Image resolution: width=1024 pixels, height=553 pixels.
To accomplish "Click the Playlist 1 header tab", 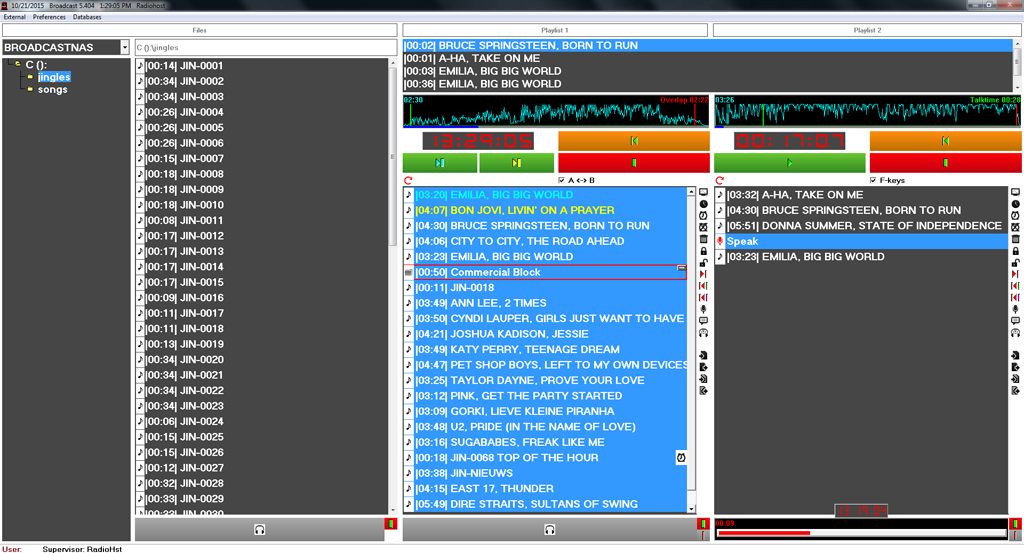I will 555,30.
